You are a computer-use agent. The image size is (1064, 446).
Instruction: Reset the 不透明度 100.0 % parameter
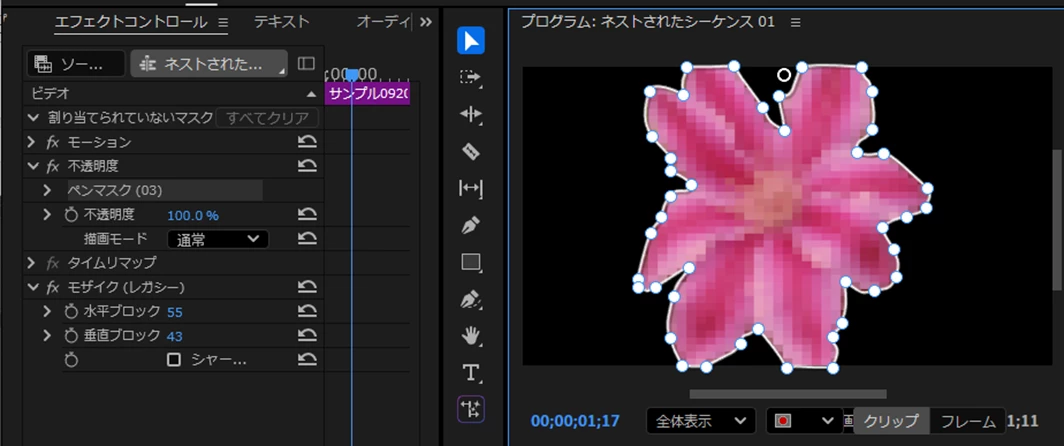307,215
